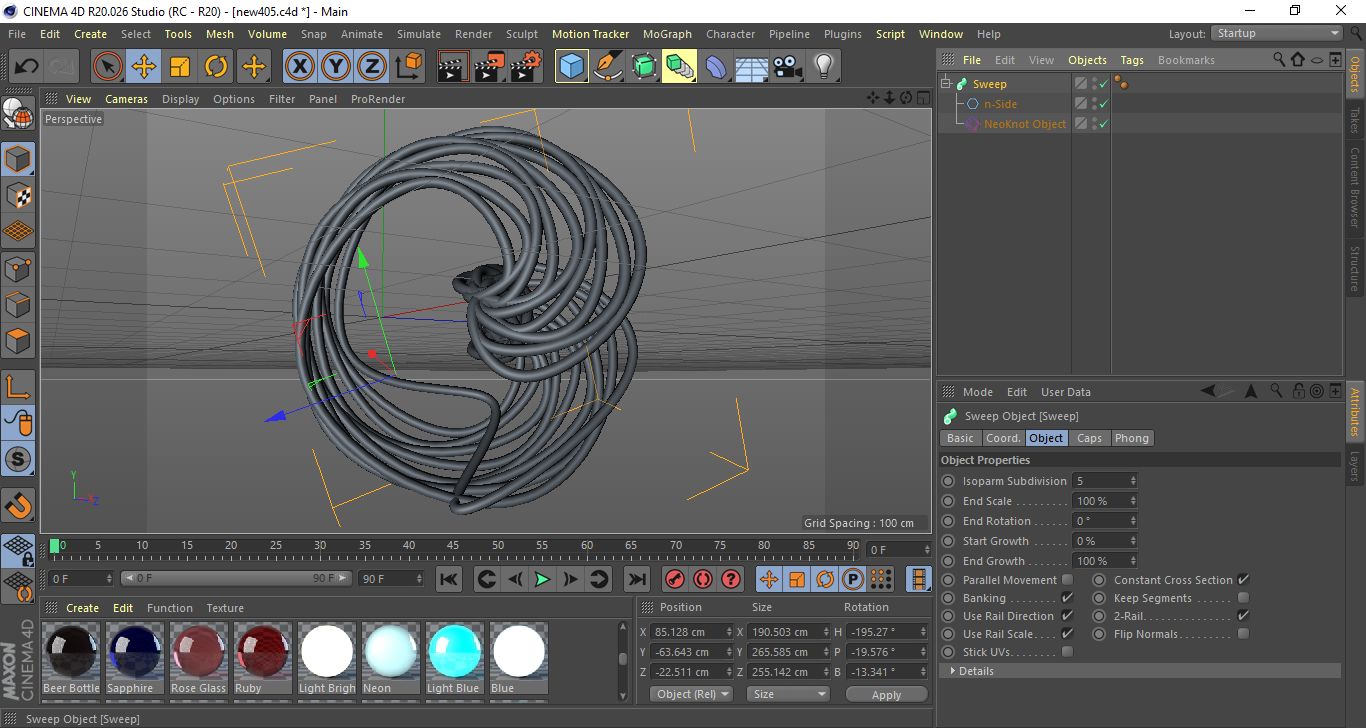Uncheck Constant Cross Section
Screen dimensions: 1366x728
(1243, 580)
